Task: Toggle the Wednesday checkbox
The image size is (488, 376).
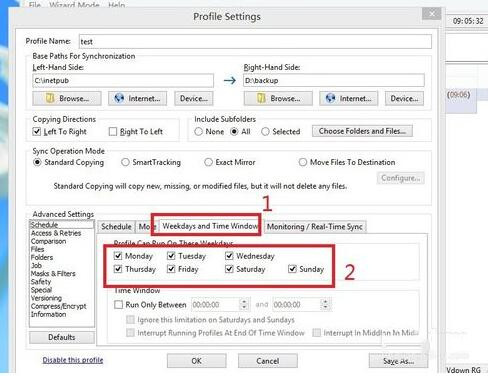Action: (229, 256)
